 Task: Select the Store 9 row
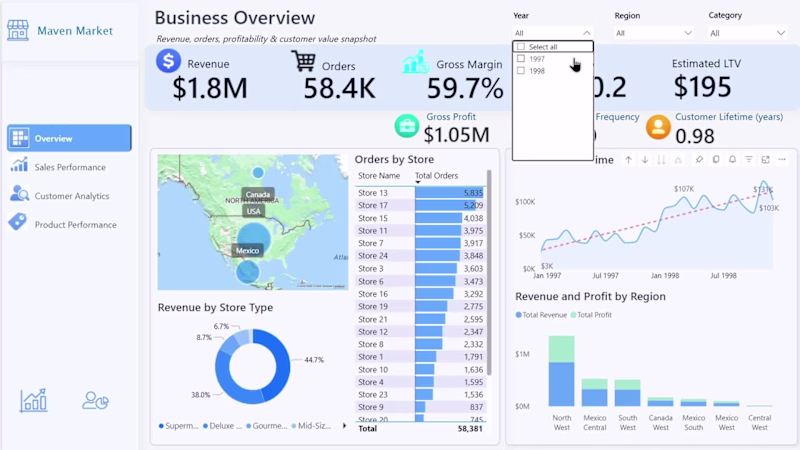(x=421, y=407)
